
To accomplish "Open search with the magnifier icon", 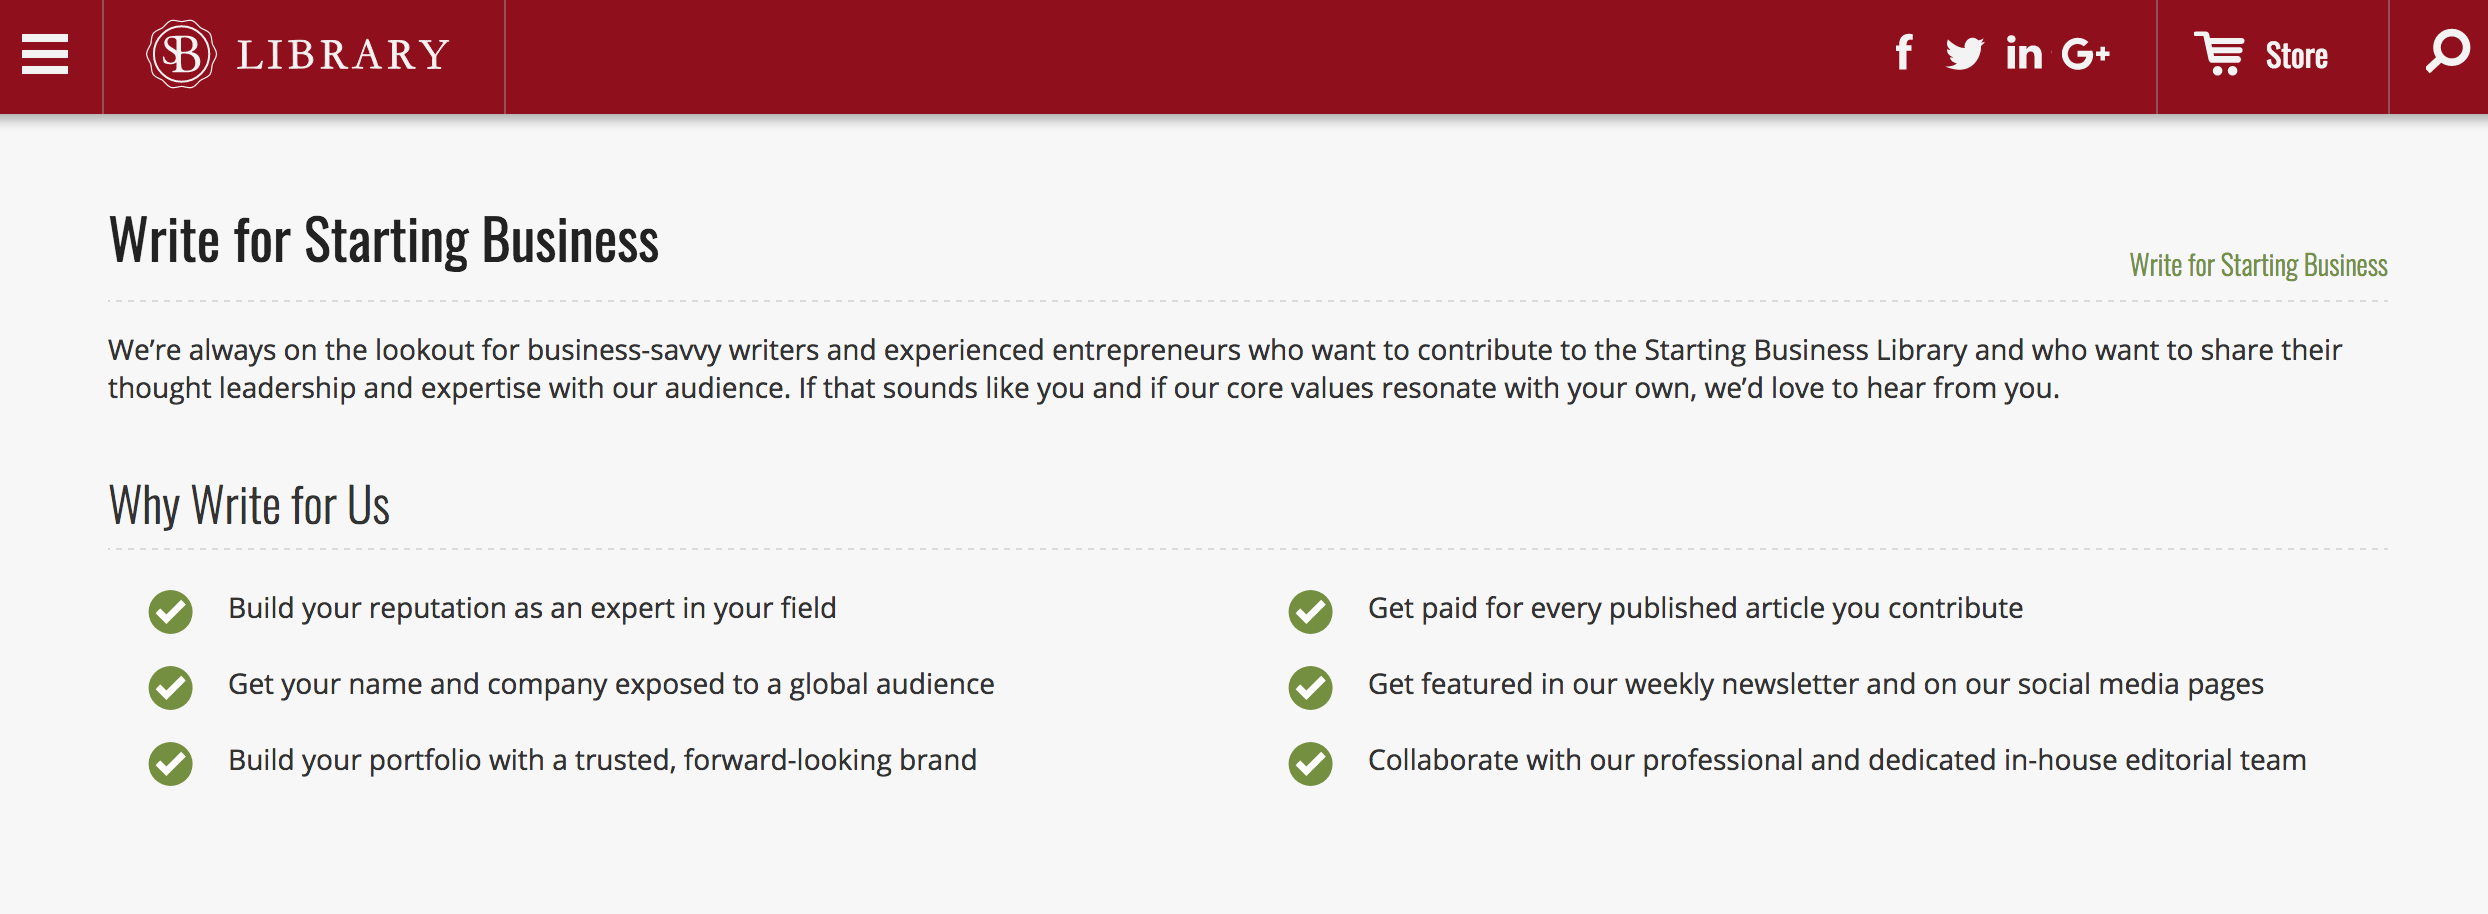I will click(2448, 52).
